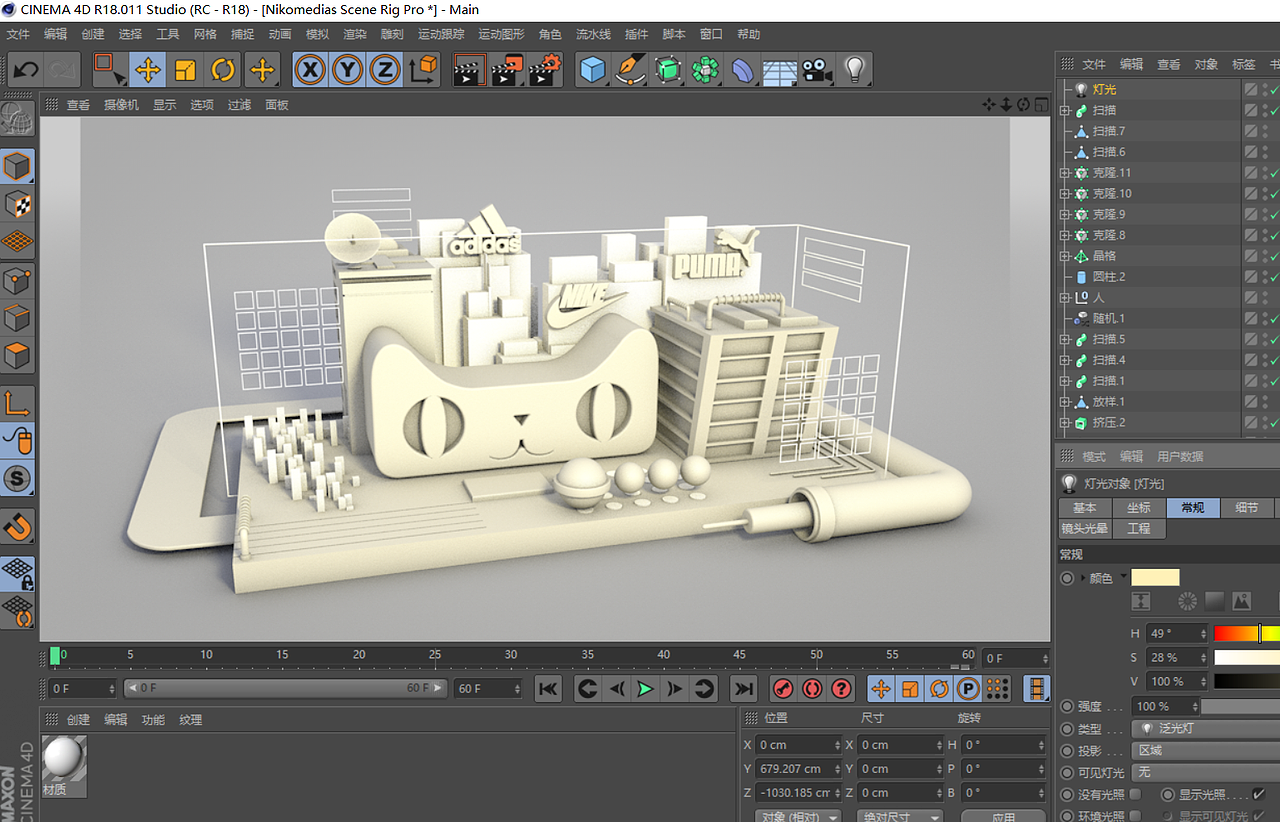This screenshot has height=822, width=1280.
Task: Select the 材质 material thumbnail
Action: [64, 764]
